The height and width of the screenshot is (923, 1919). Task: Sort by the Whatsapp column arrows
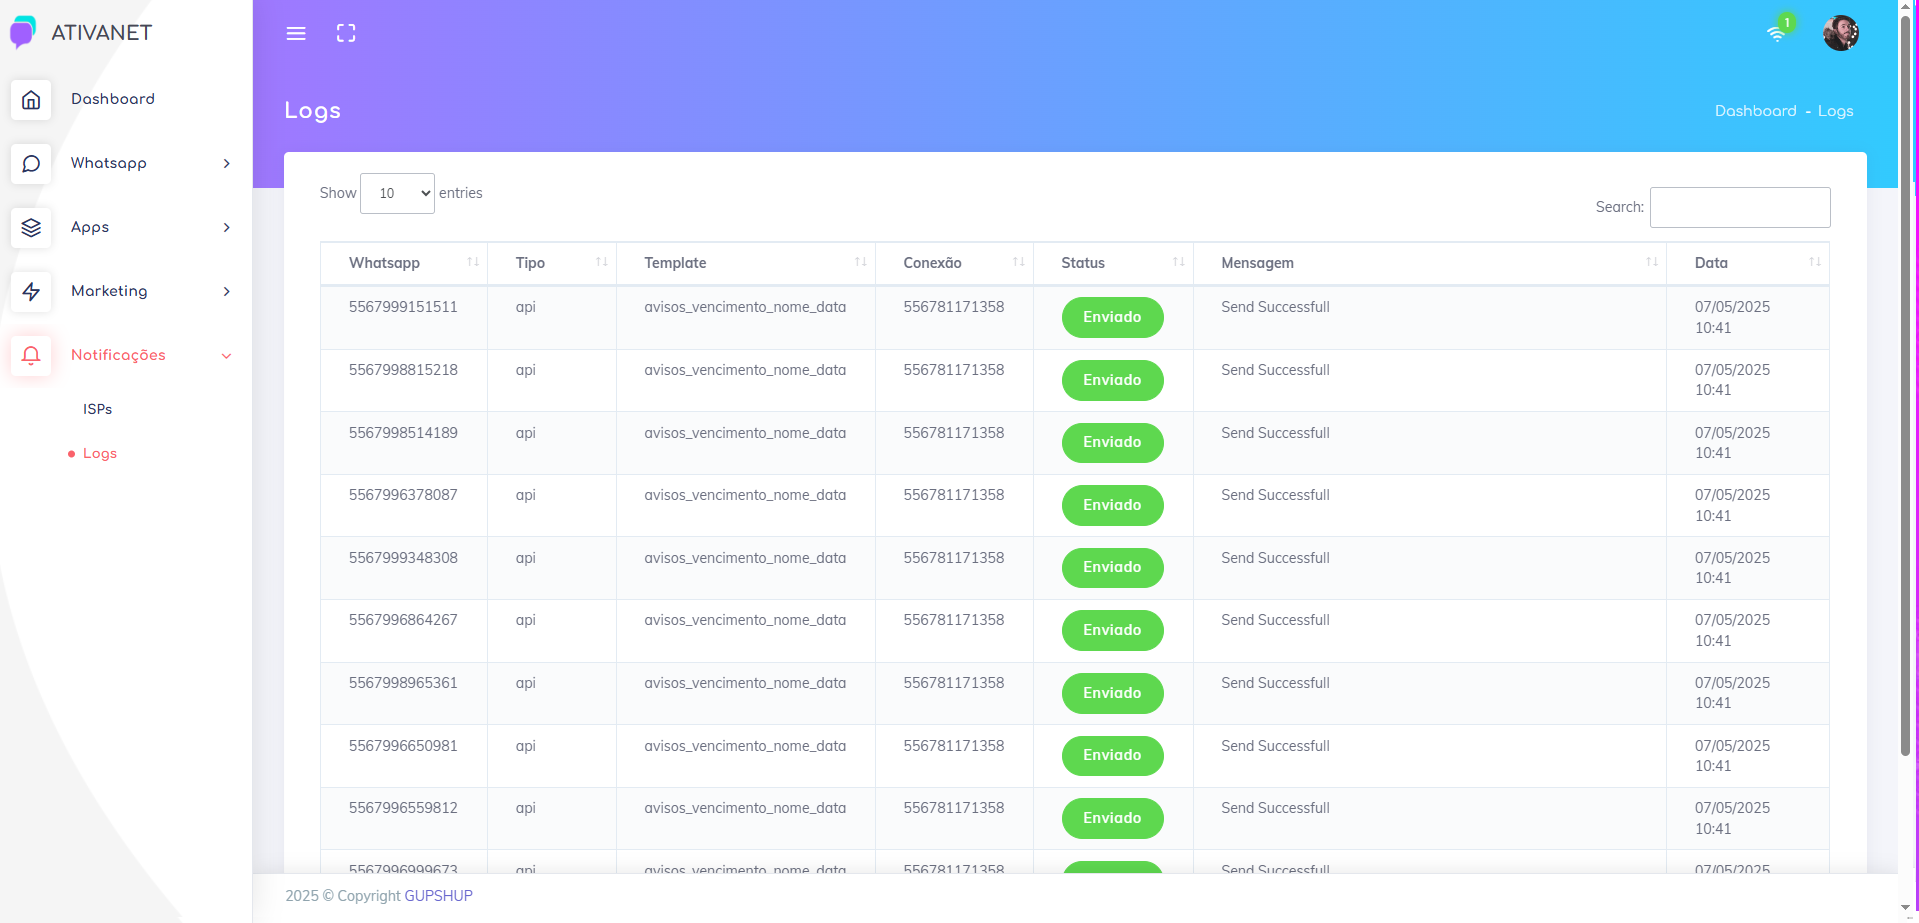pos(473,262)
